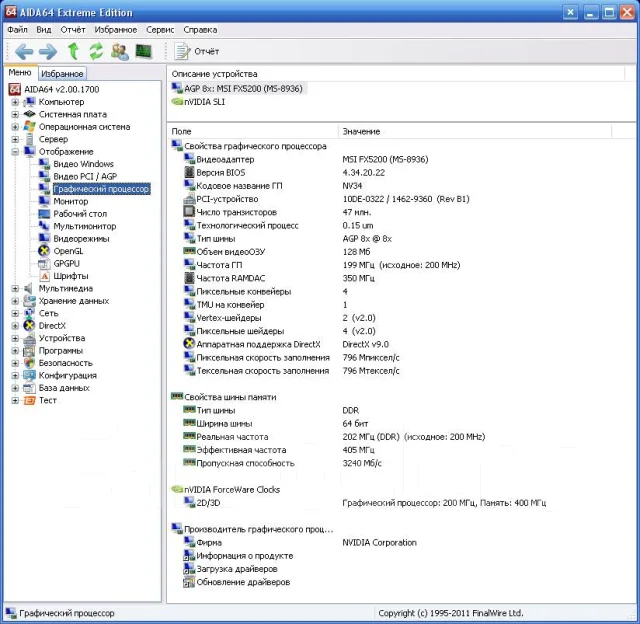Select the 3240 Мб/с bandwidth value
This screenshot has width=640, height=624.
click(362, 463)
